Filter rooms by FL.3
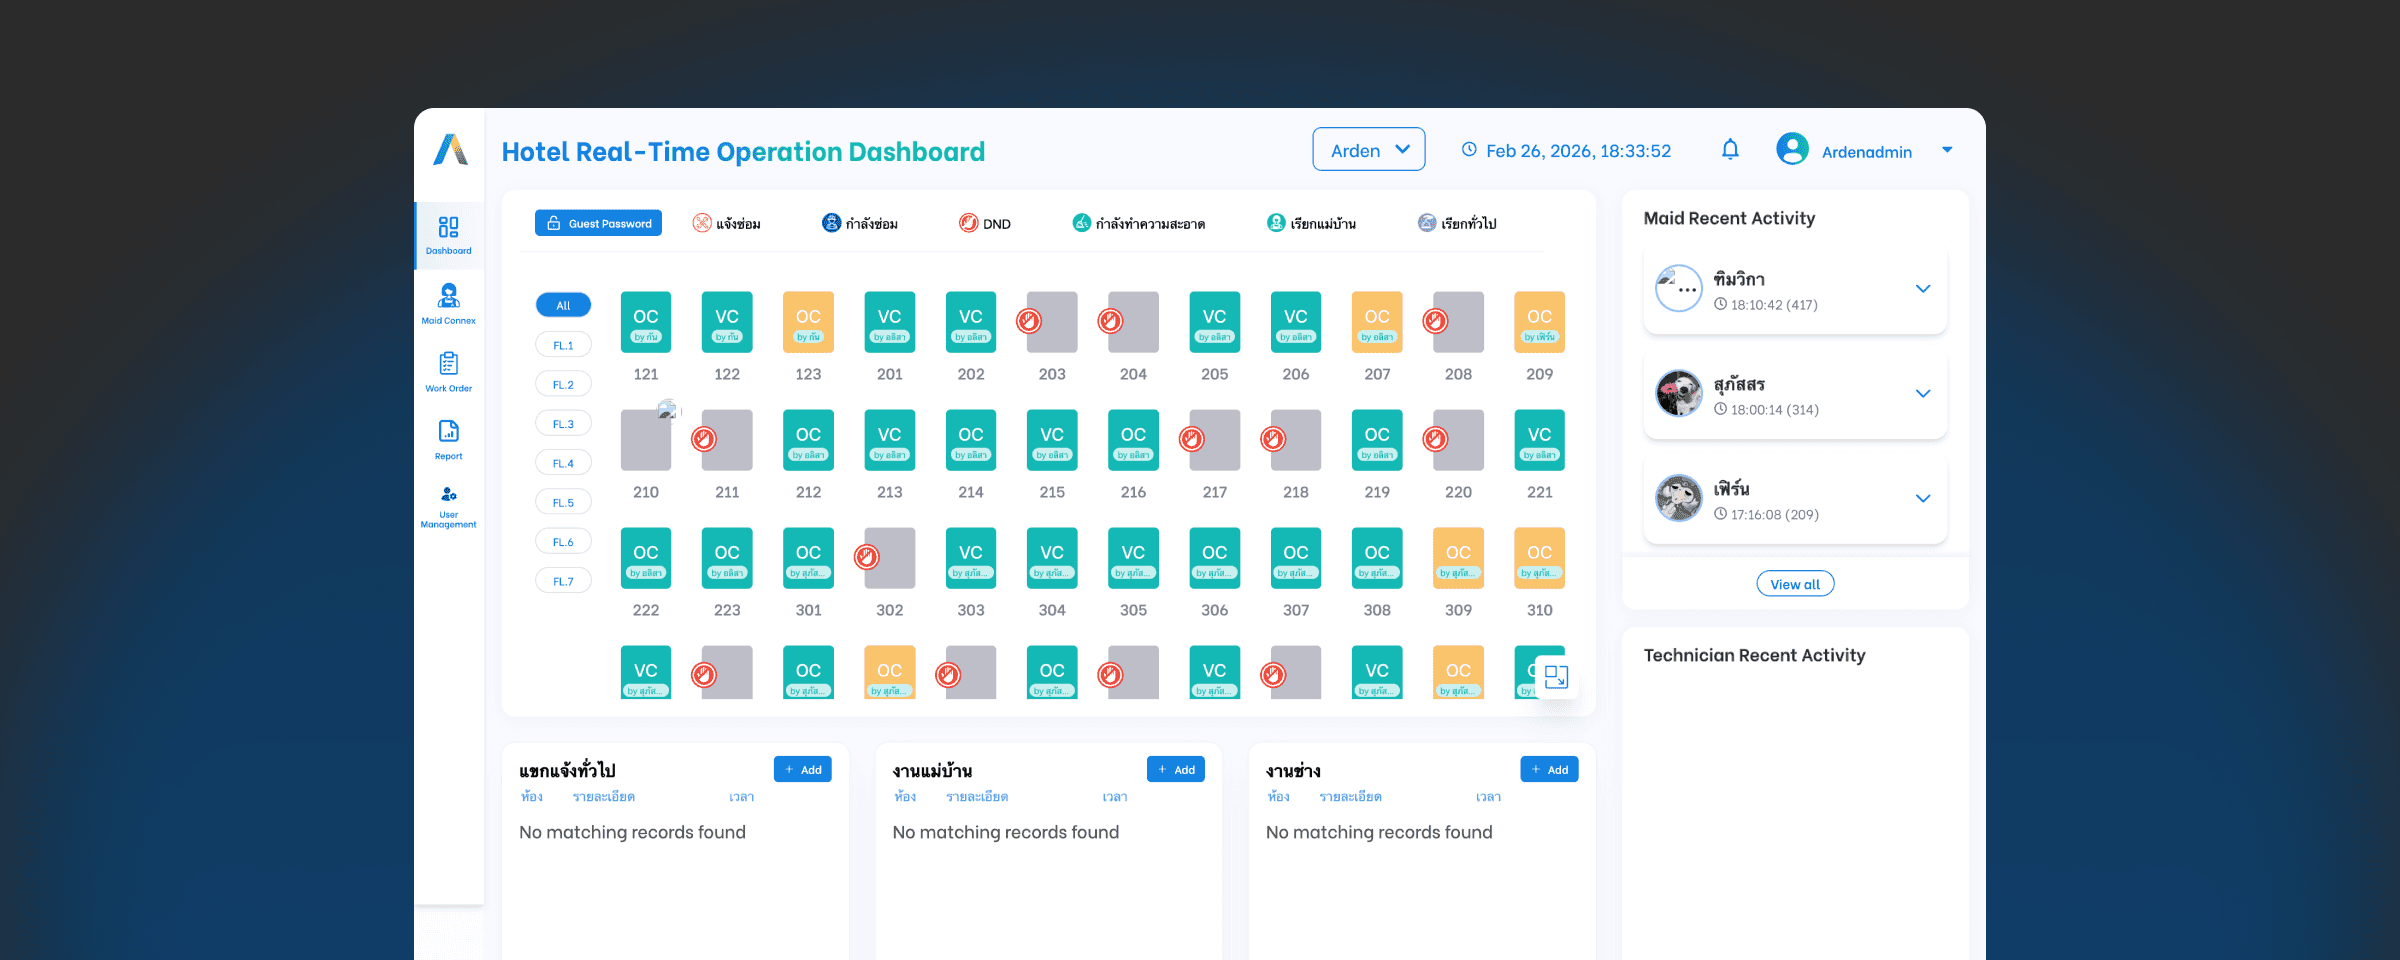This screenshot has height=960, width=2400. pyautogui.click(x=563, y=424)
